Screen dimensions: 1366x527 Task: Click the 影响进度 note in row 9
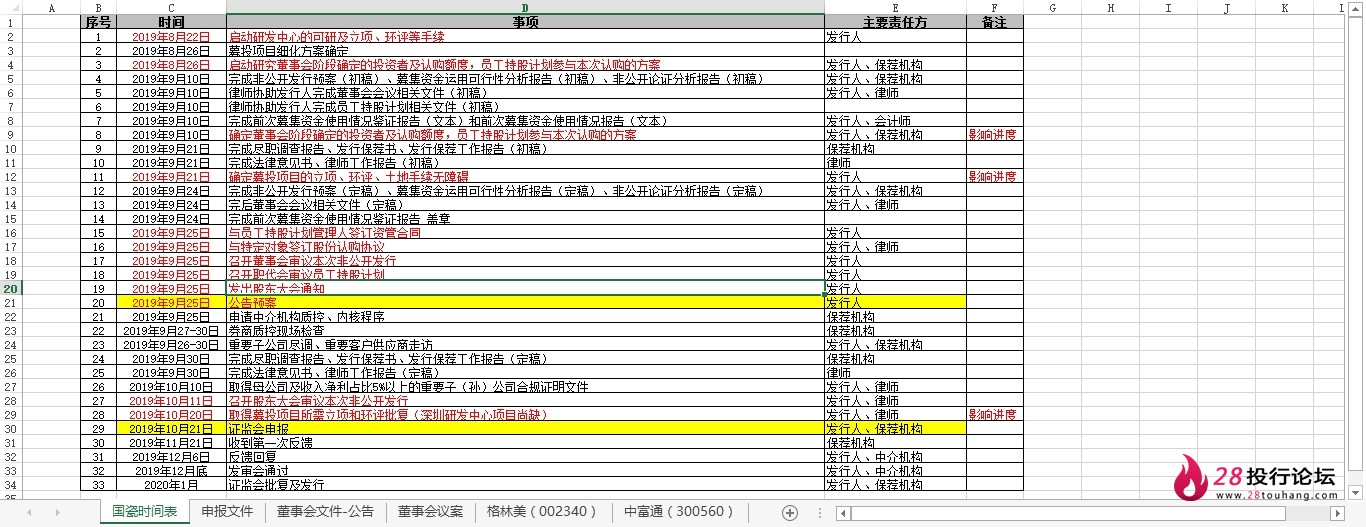[x=994, y=134]
